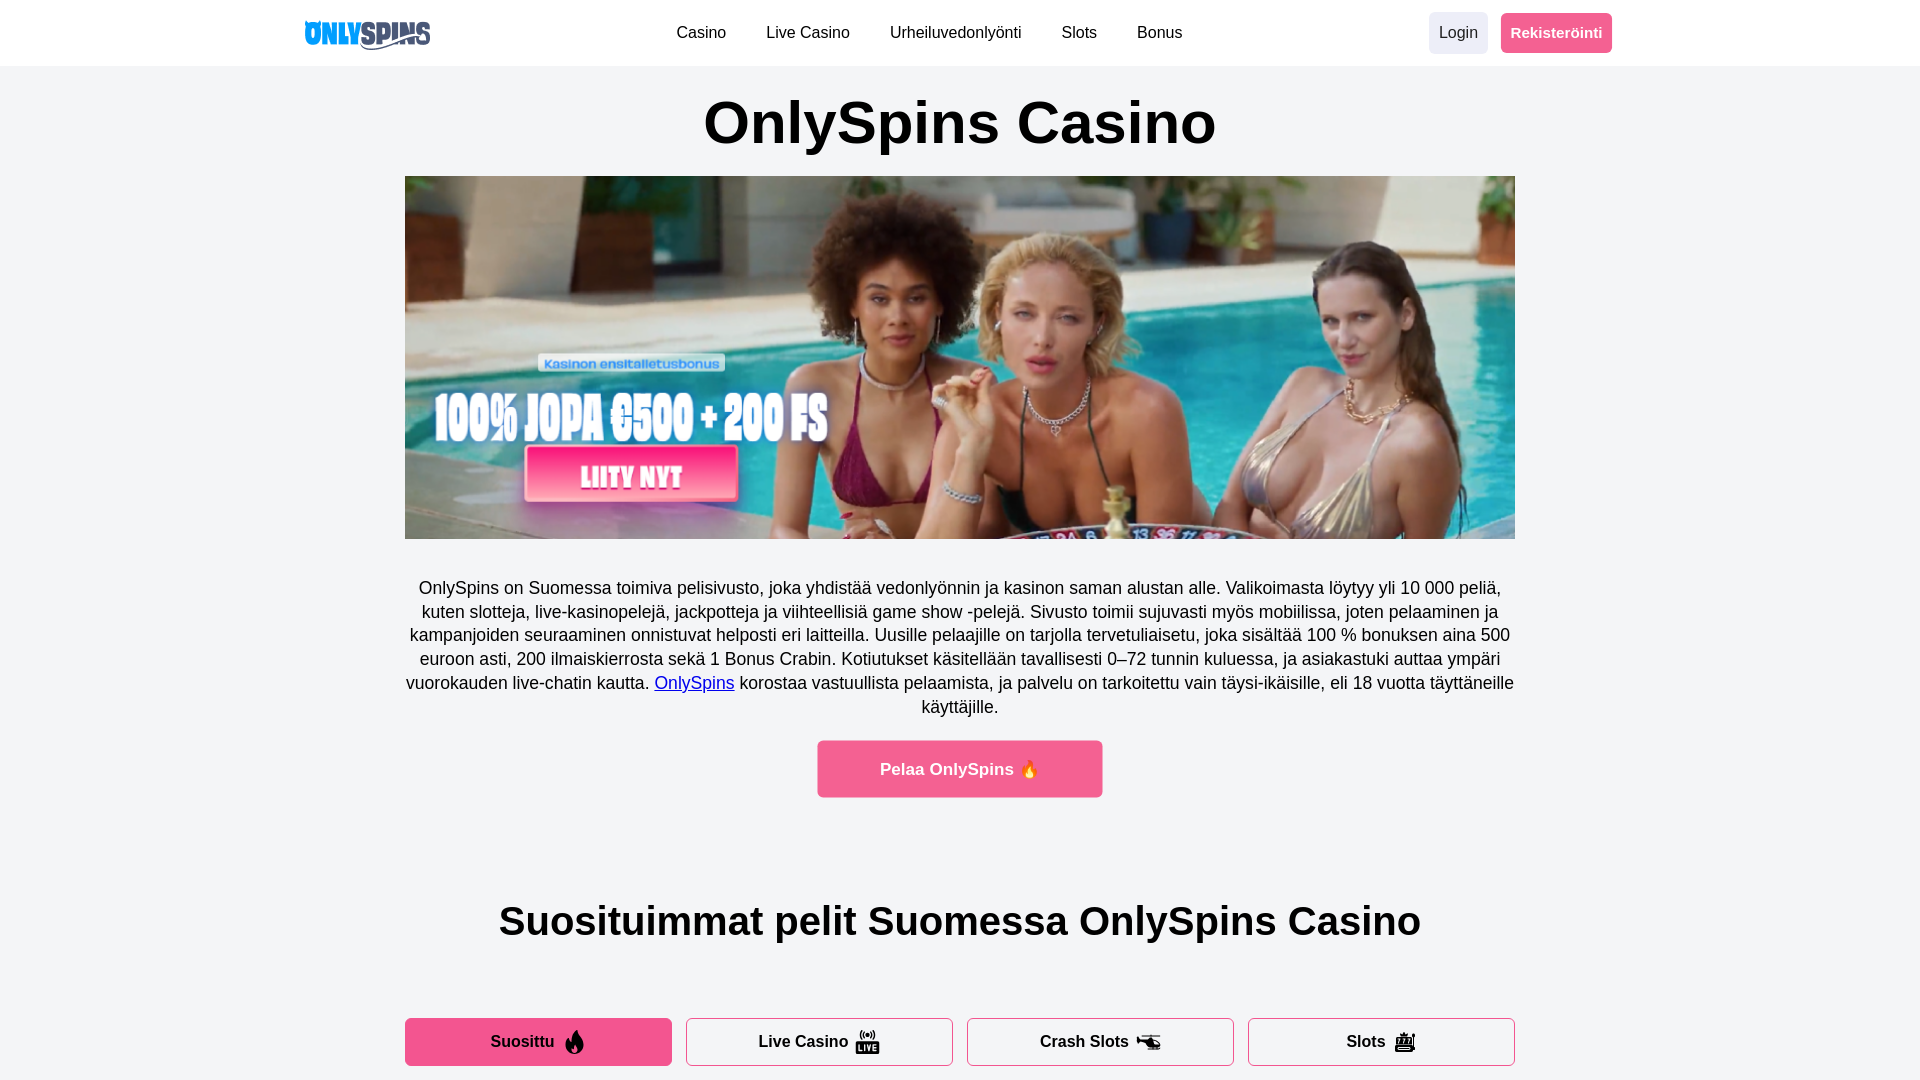
Task: Click the LIITY NYT banner button
Action: coord(631,474)
